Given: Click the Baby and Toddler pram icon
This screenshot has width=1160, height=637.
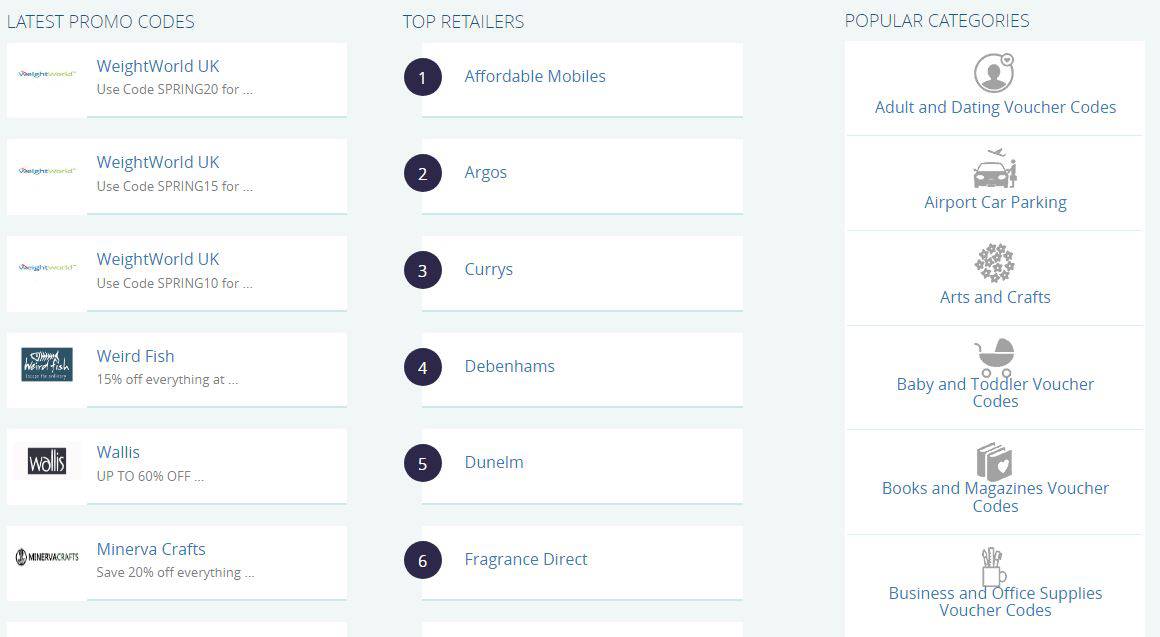Looking at the screenshot, I should (994, 357).
